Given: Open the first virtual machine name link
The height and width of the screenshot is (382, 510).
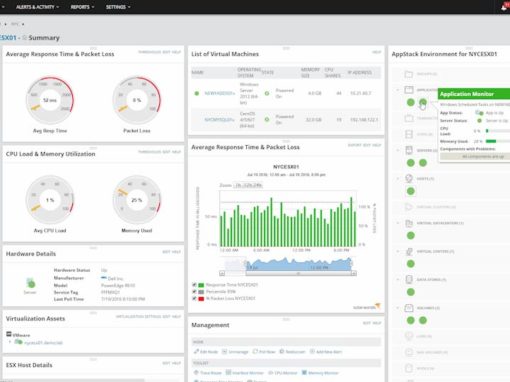Looking at the screenshot, I should pyautogui.click(x=219, y=93).
